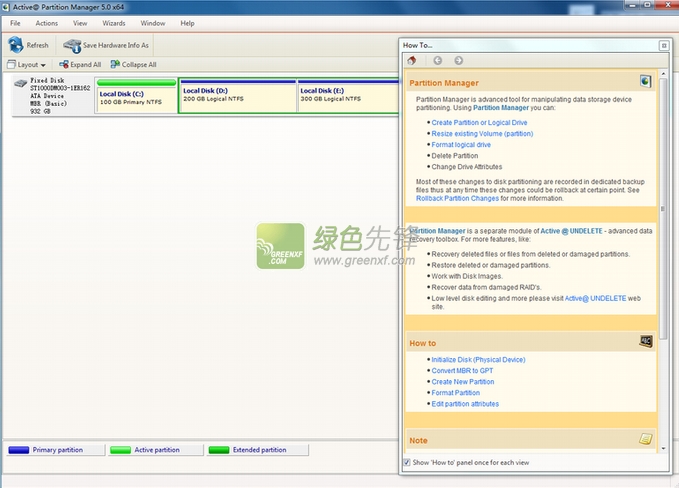Click How To panel scrollbar down arrow
The height and width of the screenshot is (488, 679).
click(663, 449)
